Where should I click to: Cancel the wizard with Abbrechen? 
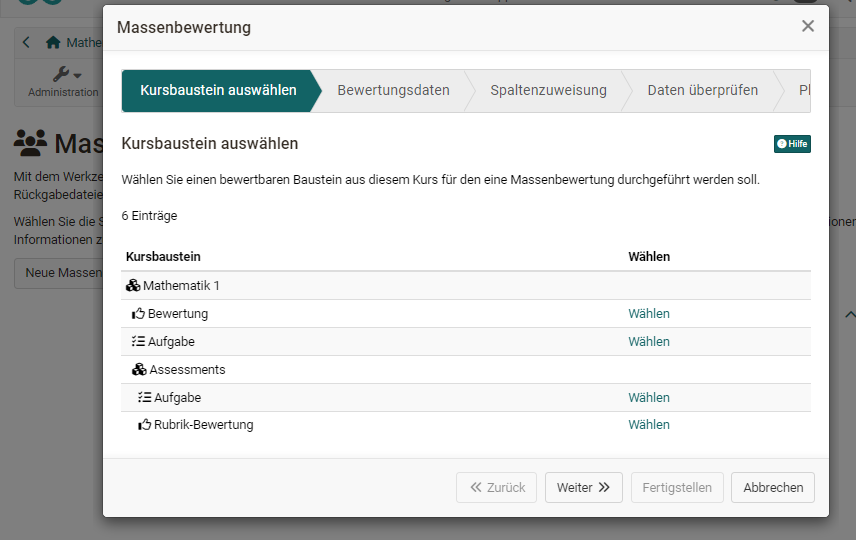click(x=773, y=488)
